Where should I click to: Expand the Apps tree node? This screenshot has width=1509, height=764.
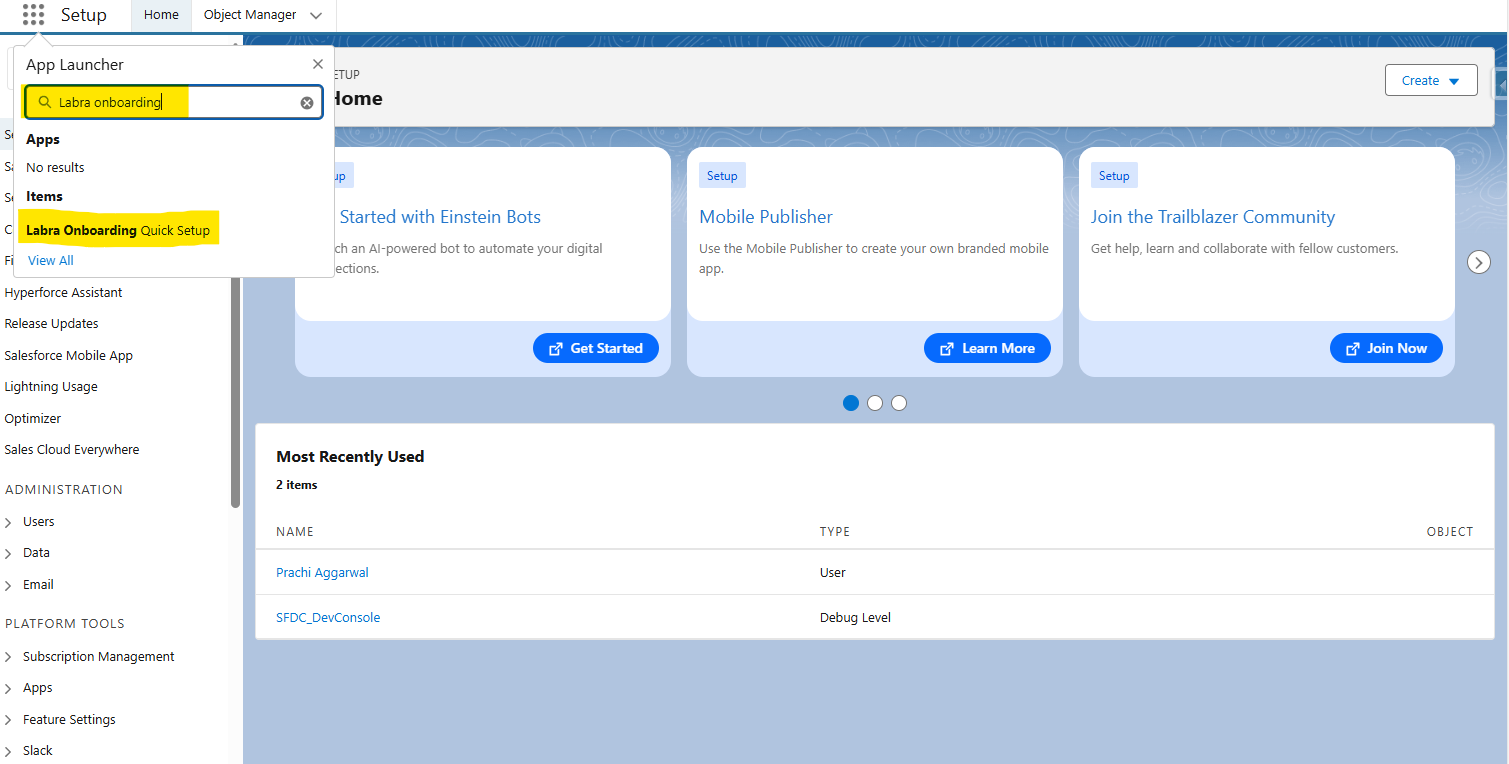[x=9, y=688]
